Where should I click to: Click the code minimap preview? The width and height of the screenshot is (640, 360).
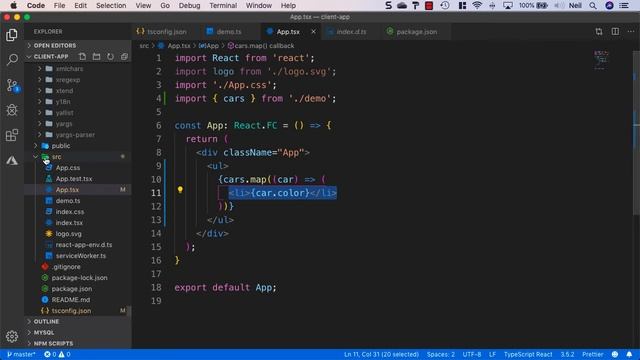pos(601,60)
